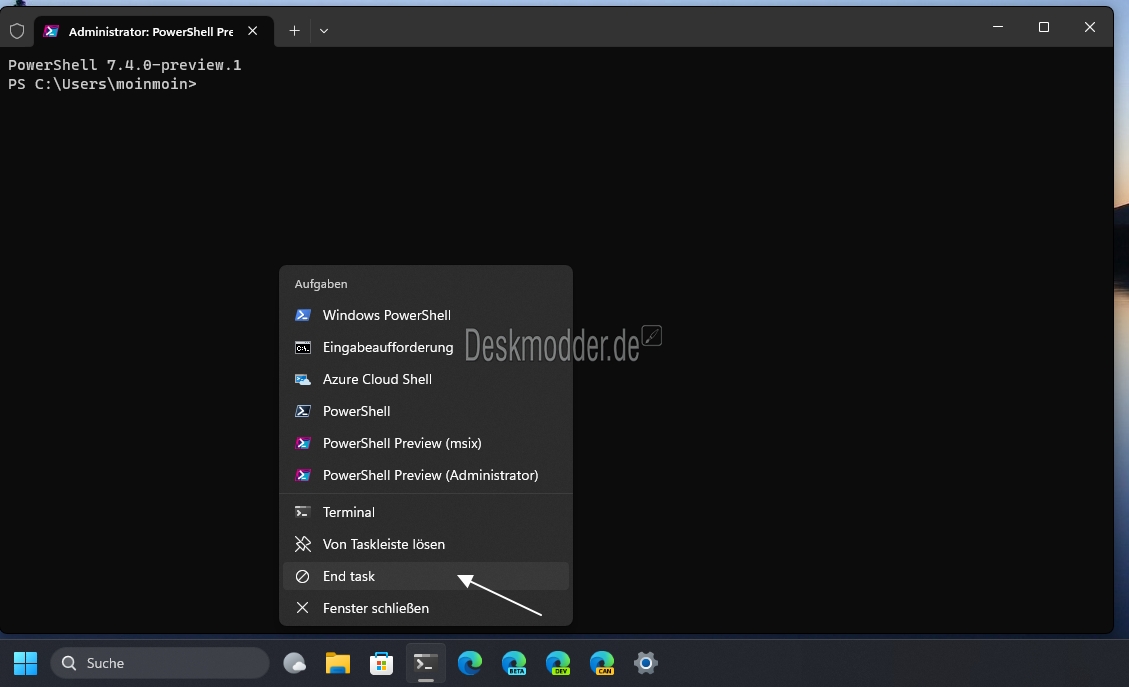Open Microsoft Store from the taskbar
This screenshot has width=1129, height=687.
click(381, 663)
